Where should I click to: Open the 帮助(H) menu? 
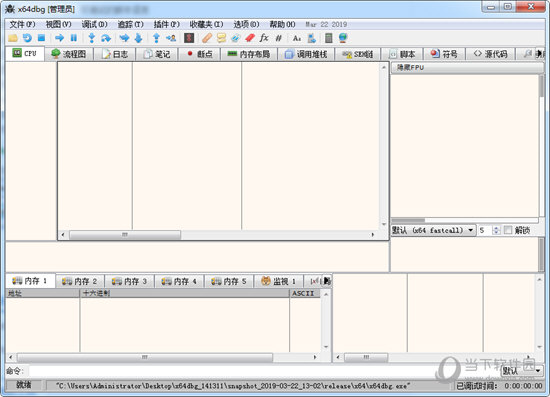(x=282, y=24)
